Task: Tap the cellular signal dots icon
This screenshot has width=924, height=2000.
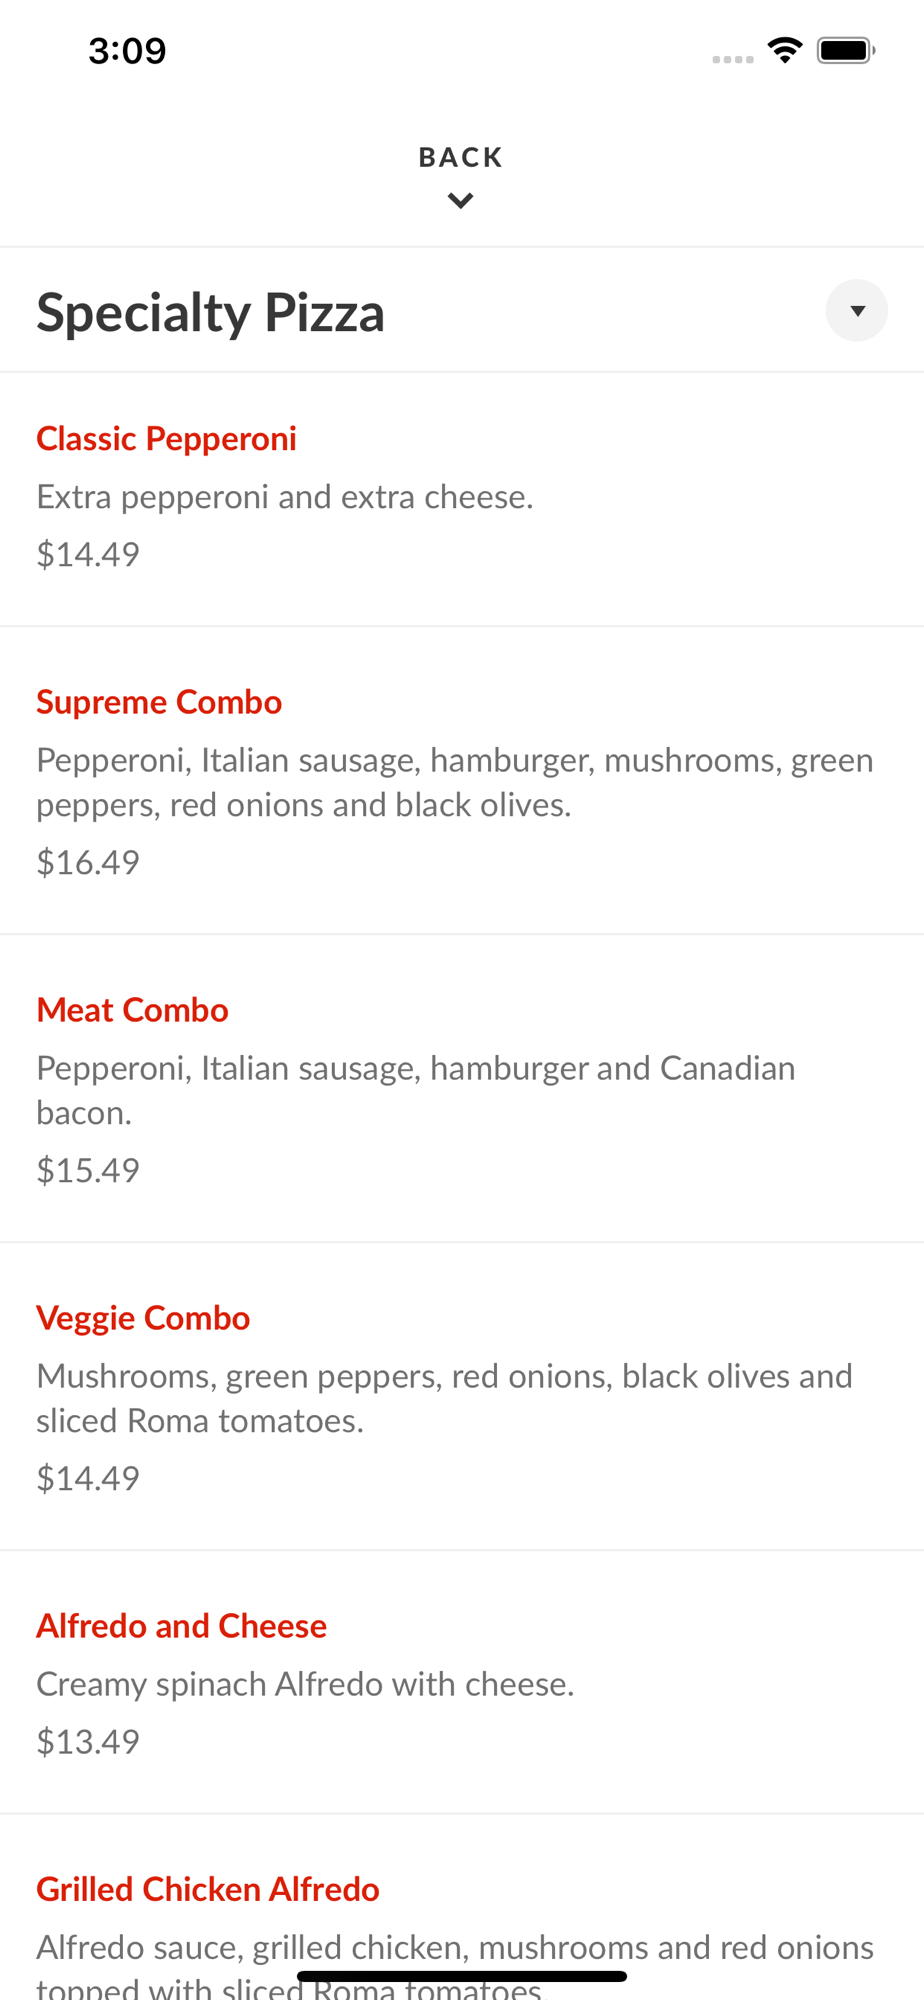Action: [x=733, y=59]
